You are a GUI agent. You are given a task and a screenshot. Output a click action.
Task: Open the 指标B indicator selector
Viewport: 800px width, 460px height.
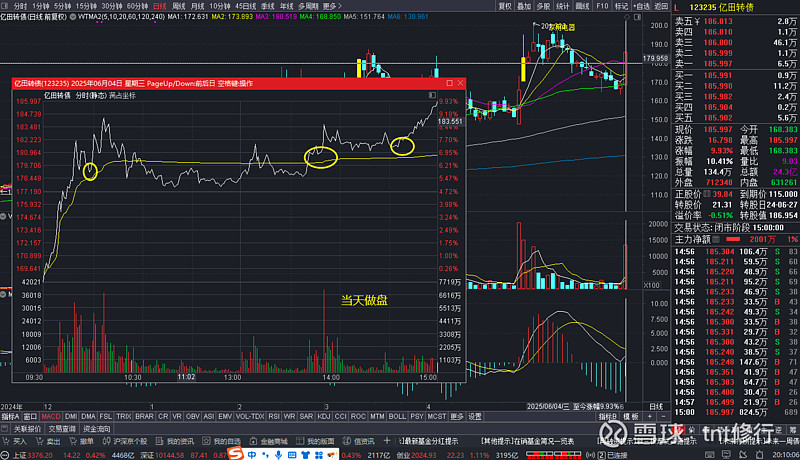click(608, 417)
